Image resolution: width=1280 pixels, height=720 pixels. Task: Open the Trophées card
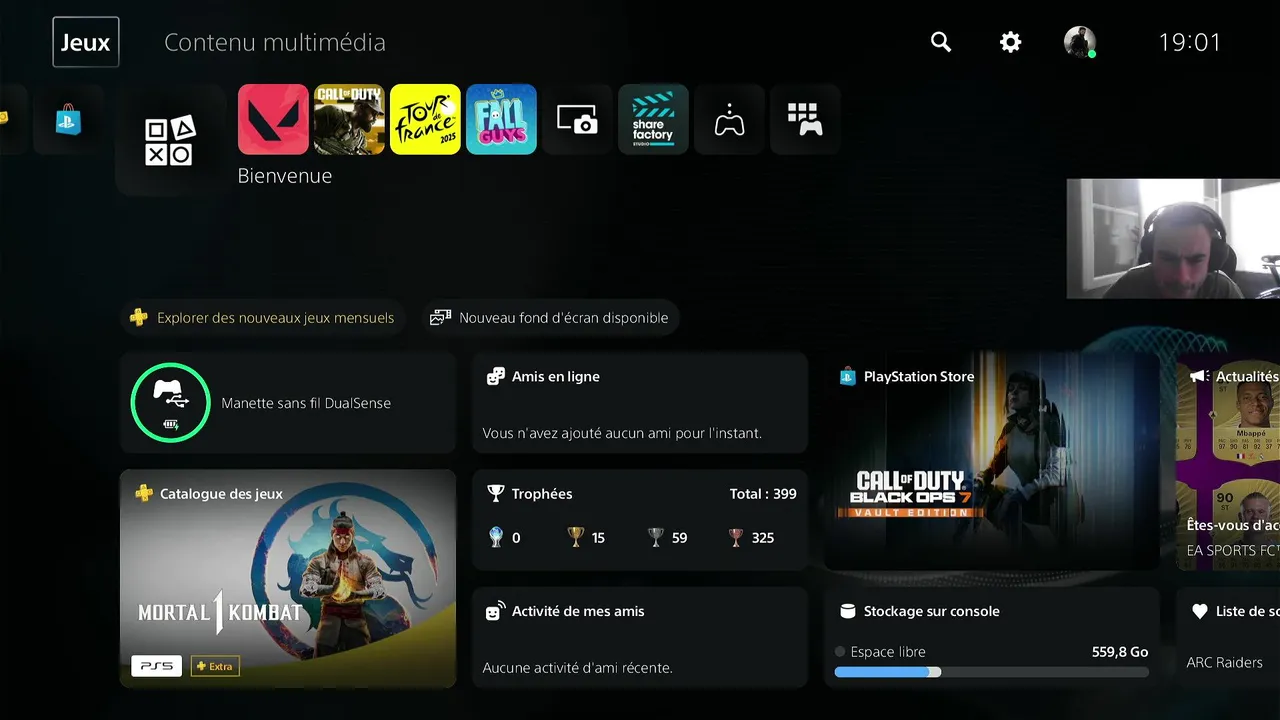(x=640, y=520)
